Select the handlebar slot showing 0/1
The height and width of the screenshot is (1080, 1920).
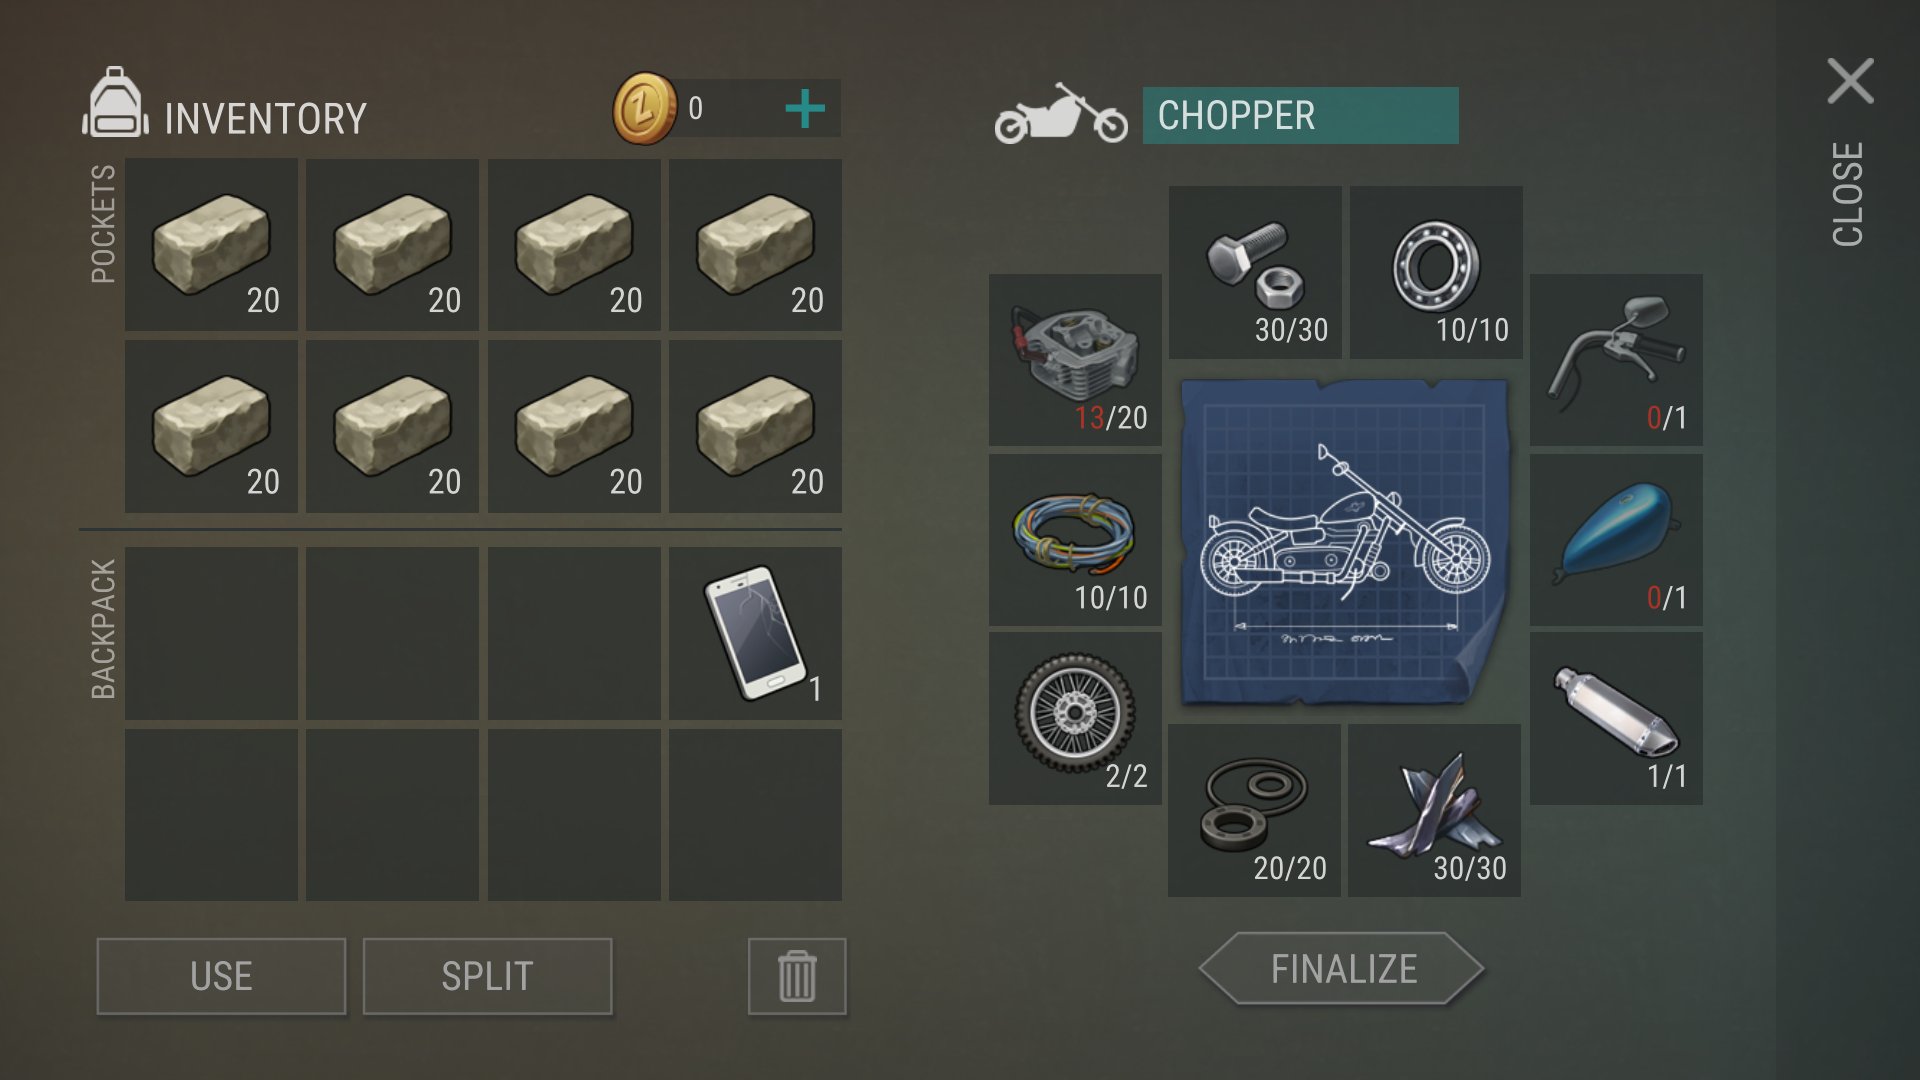pos(1616,360)
